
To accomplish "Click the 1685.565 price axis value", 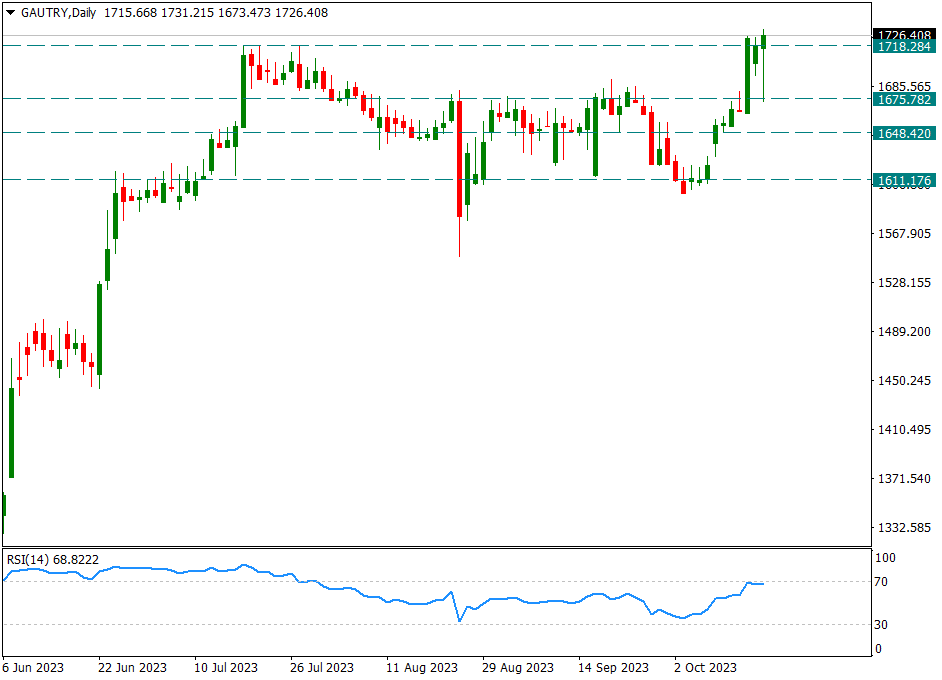I will pos(904,87).
